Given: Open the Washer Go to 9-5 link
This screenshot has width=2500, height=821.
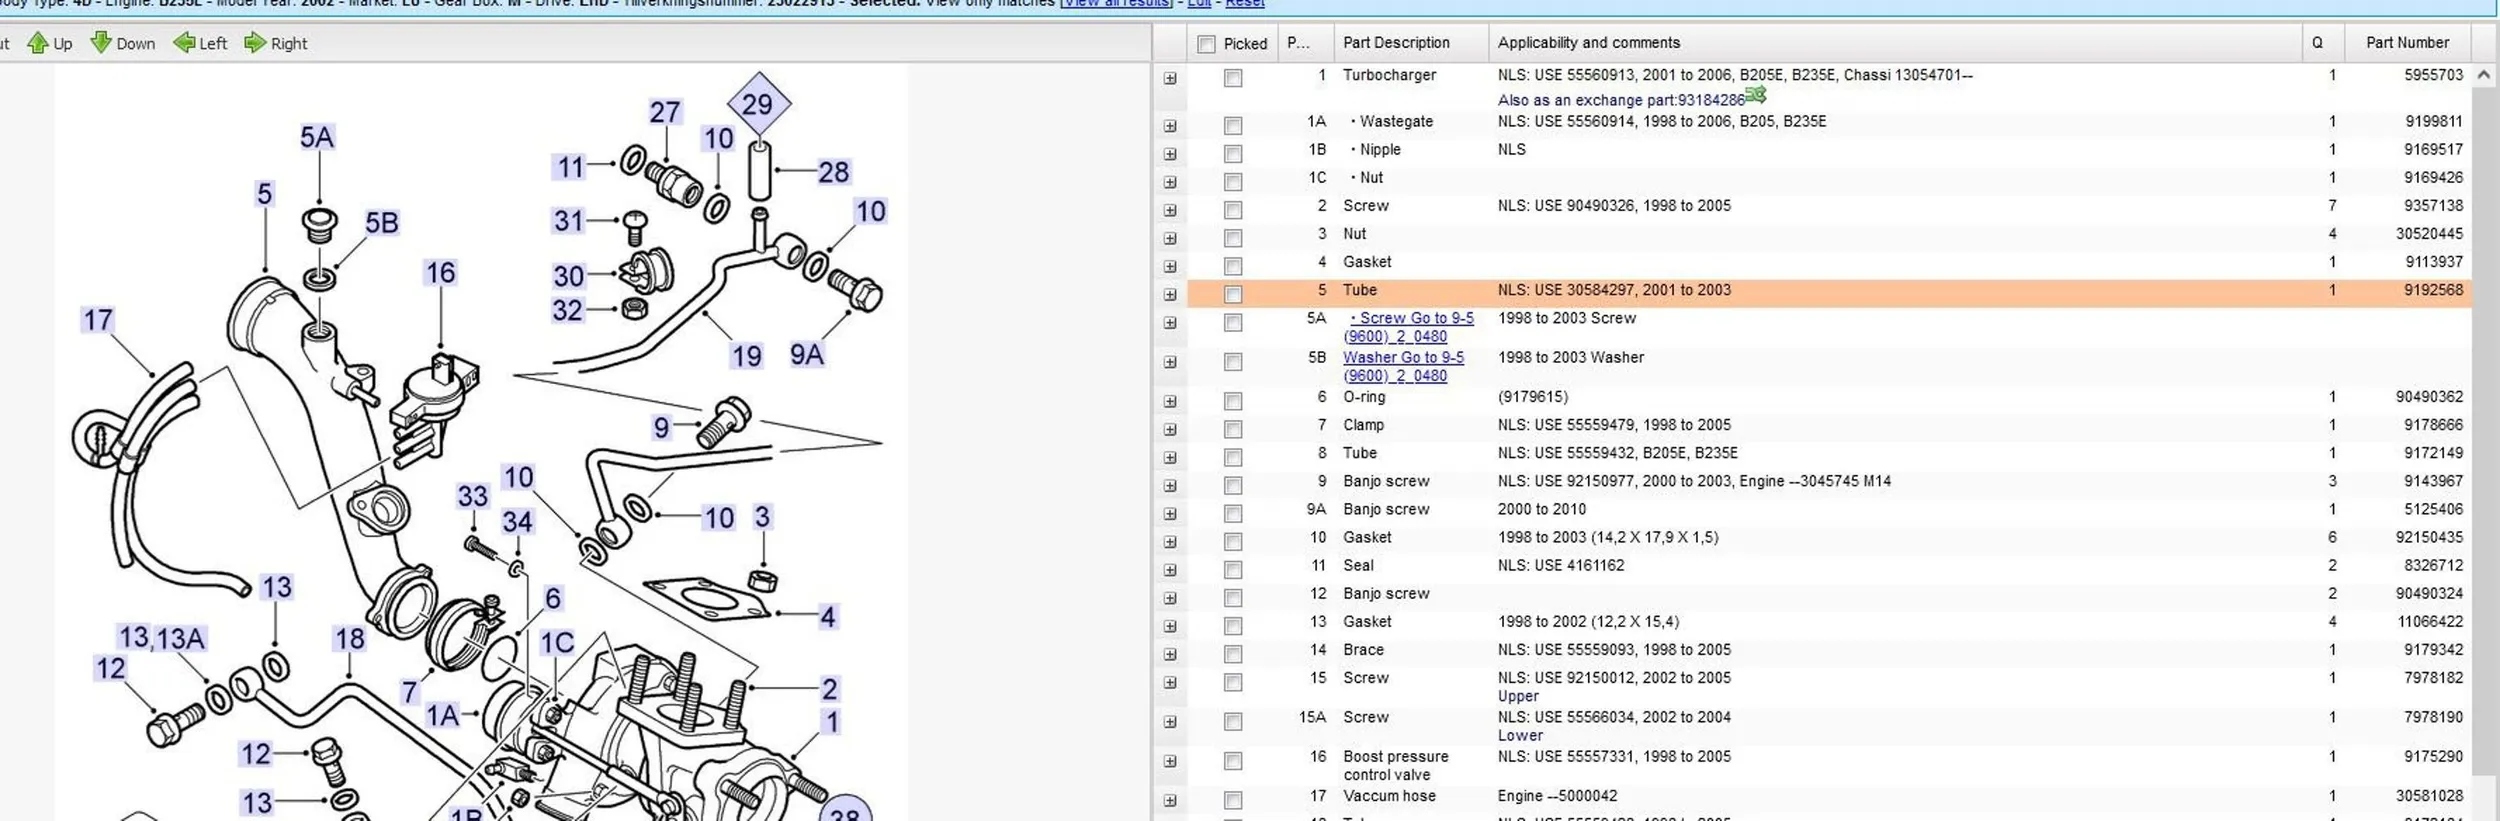Looking at the screenshot, I should 1404,366.
